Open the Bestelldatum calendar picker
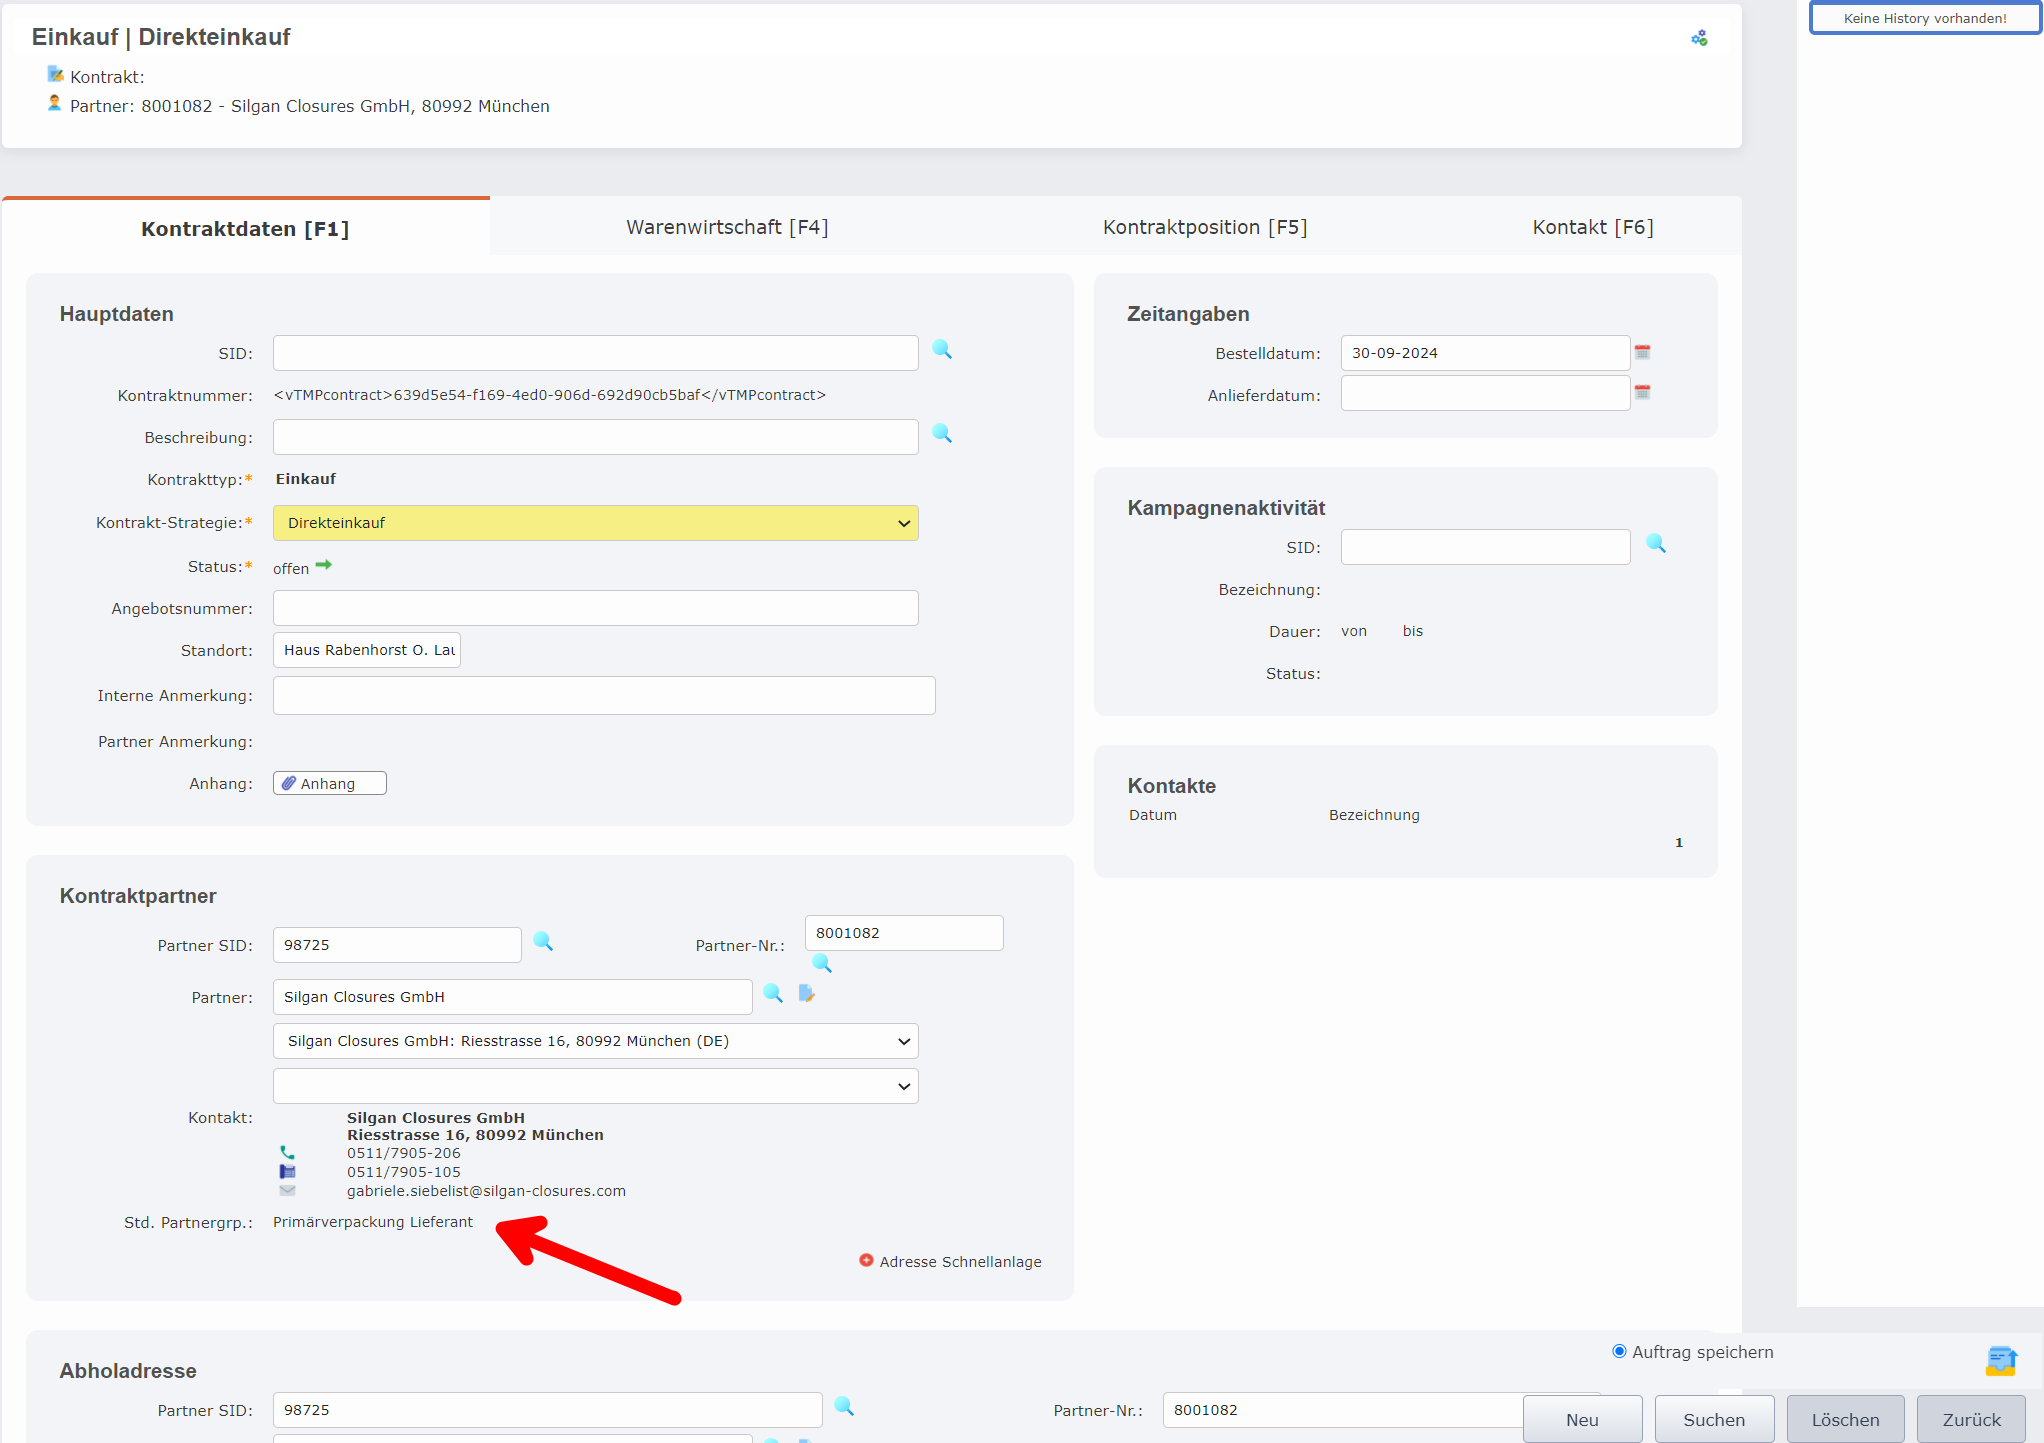The width and height of the screenshot is (2044, 1443). coord(1642,352)
